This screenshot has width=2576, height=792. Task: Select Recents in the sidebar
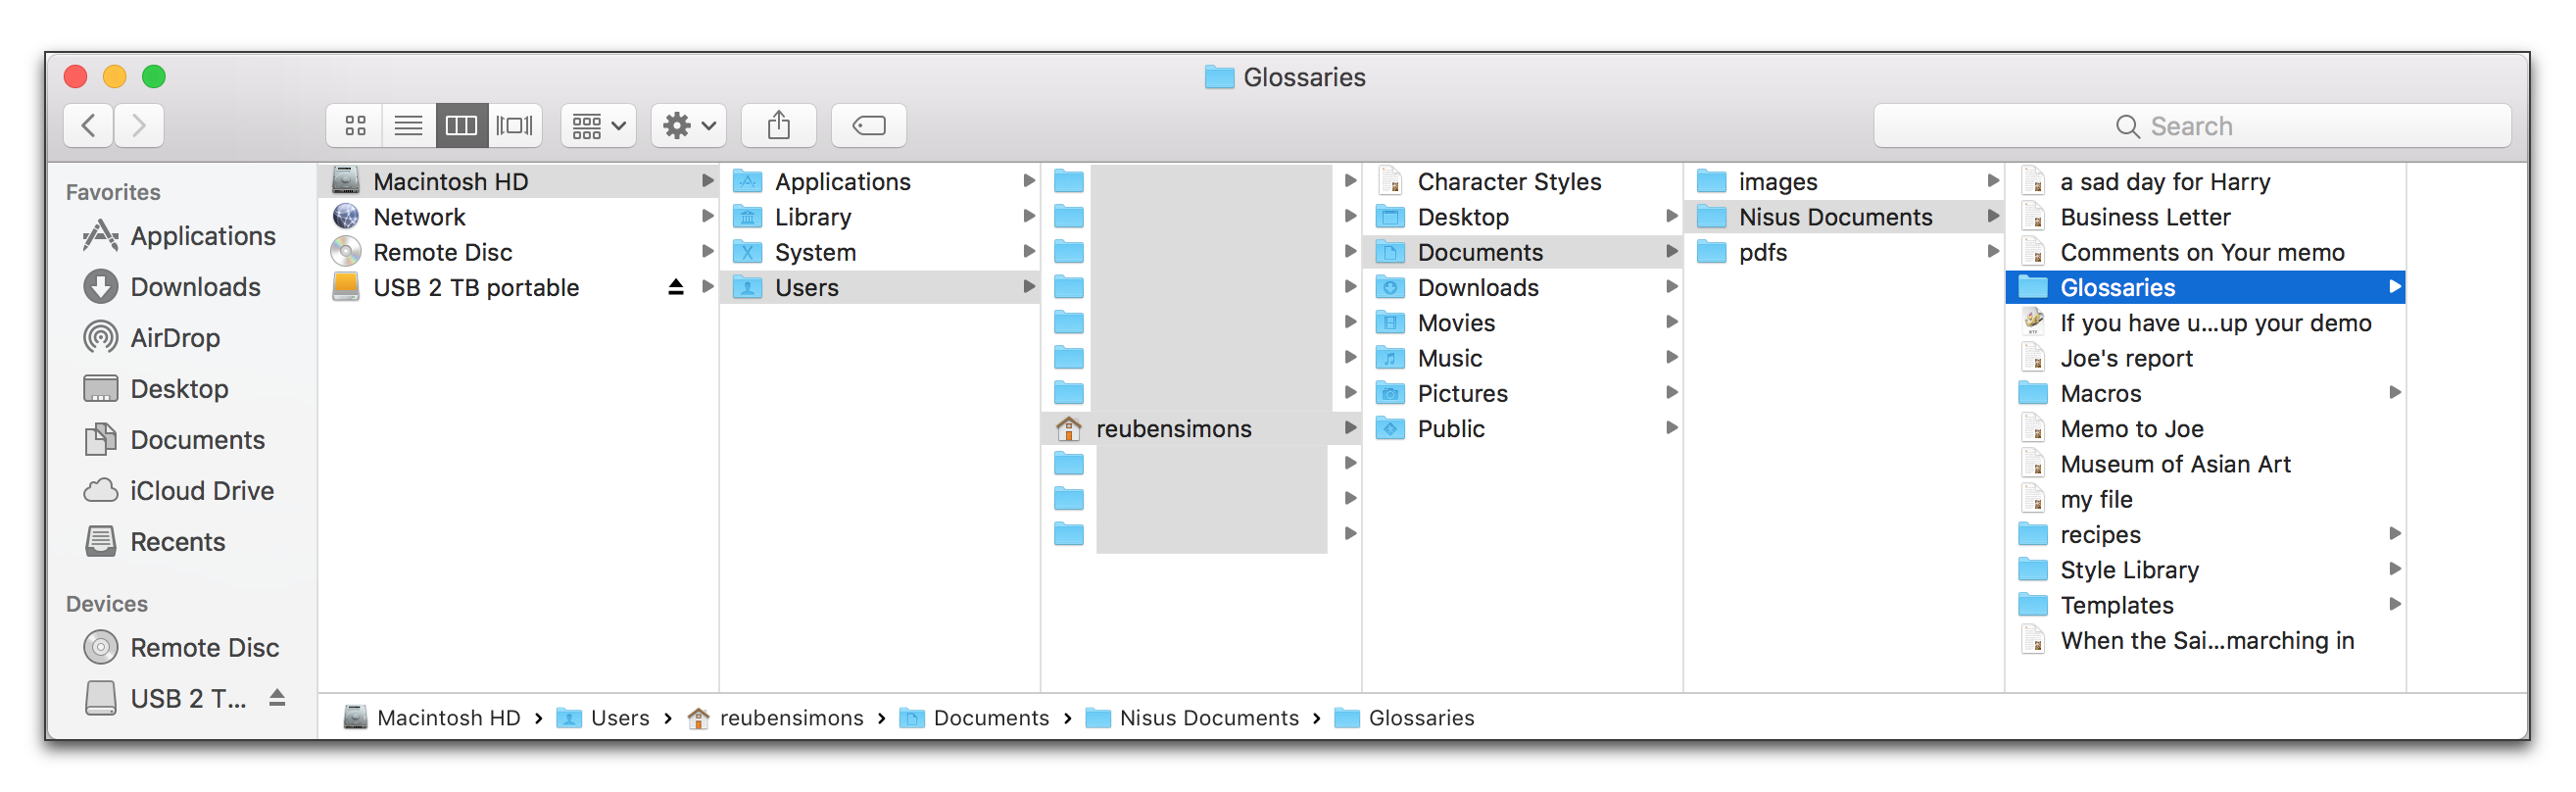pos(177,542)
